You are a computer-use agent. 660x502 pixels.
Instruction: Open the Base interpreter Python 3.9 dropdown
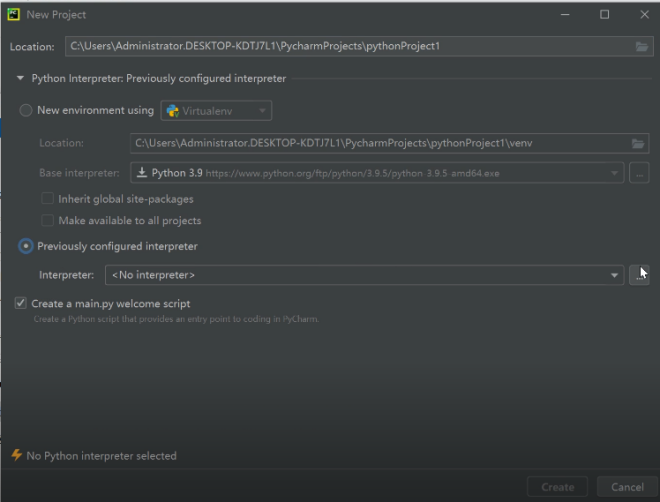tap(377, 173)
